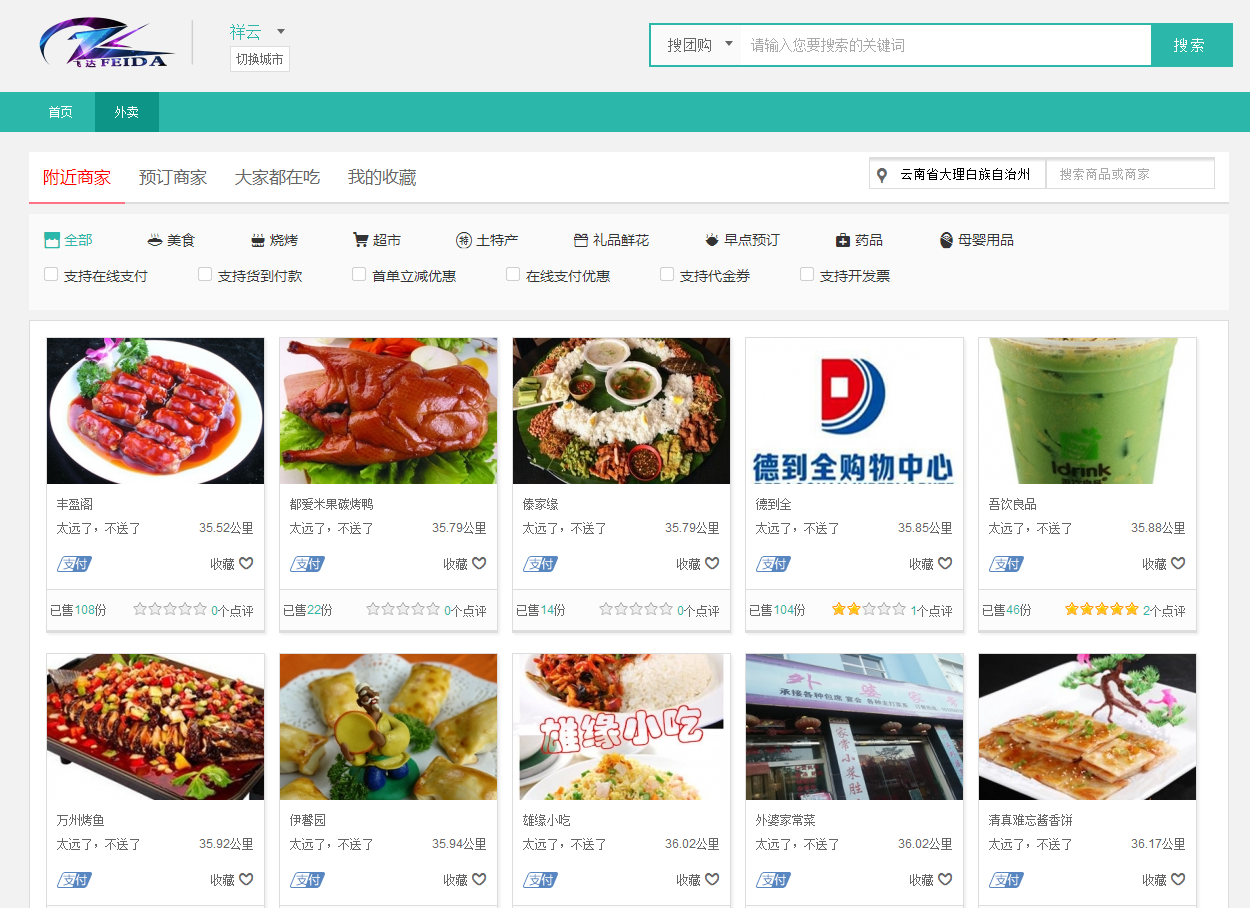Click the 切换城市 button
1250x908 pixels.
tap(260, 59)
